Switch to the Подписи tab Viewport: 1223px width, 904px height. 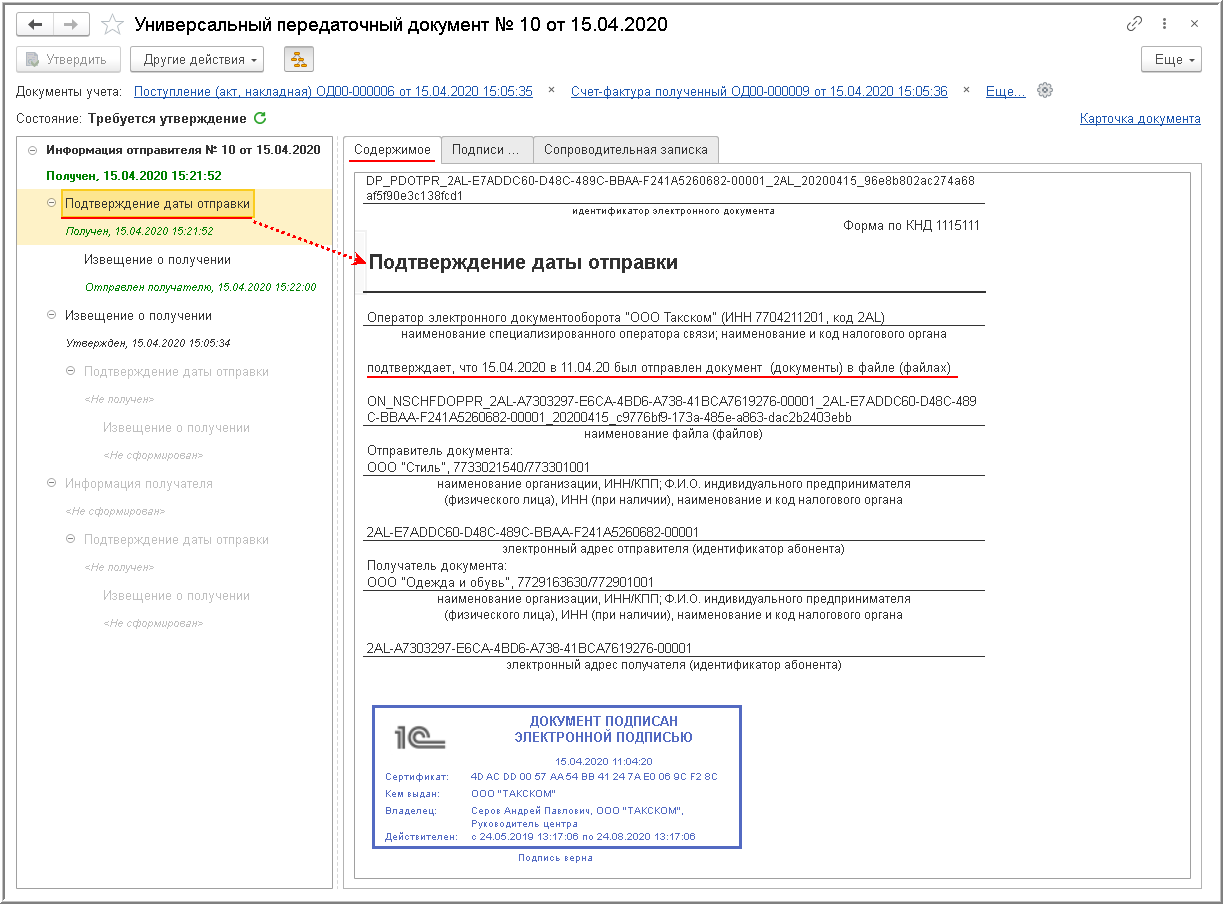click(x=486, y=150)
